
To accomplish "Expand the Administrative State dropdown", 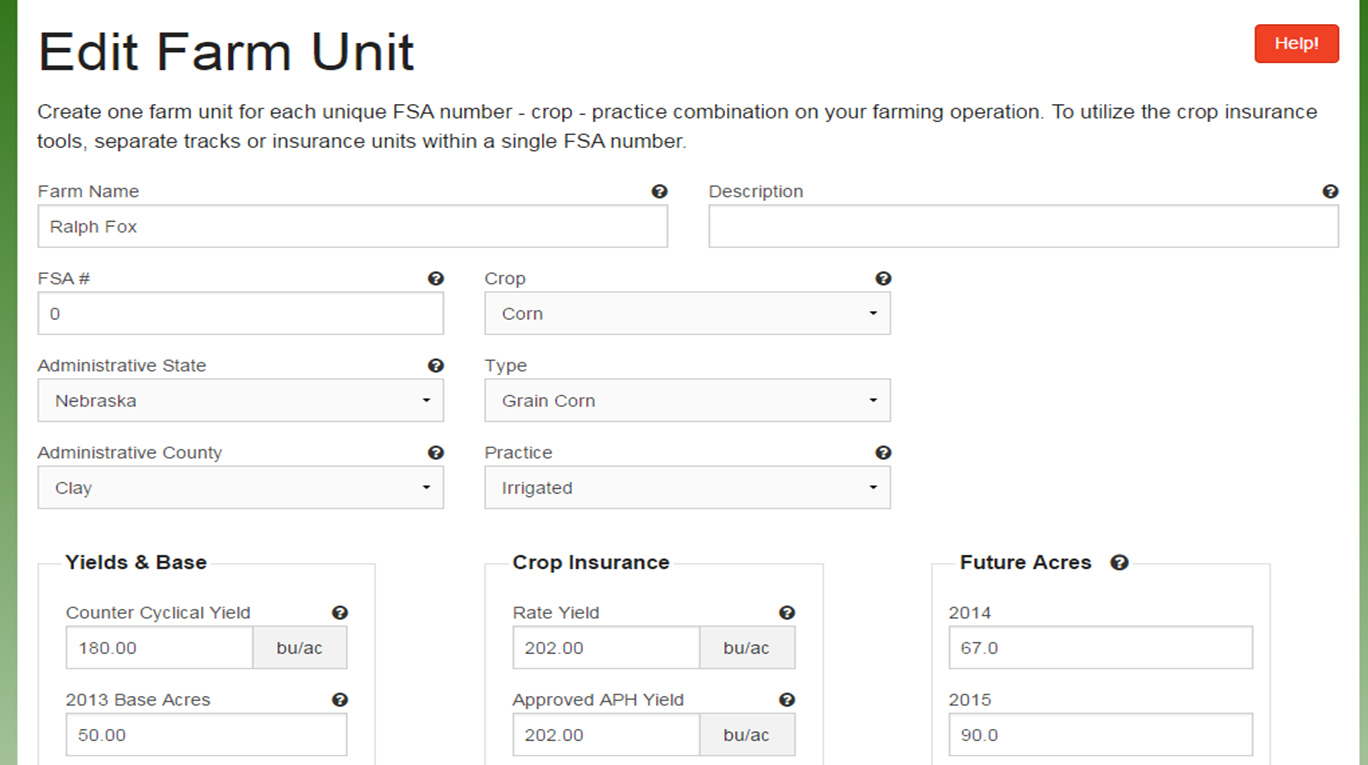I will tap(240, 401).
